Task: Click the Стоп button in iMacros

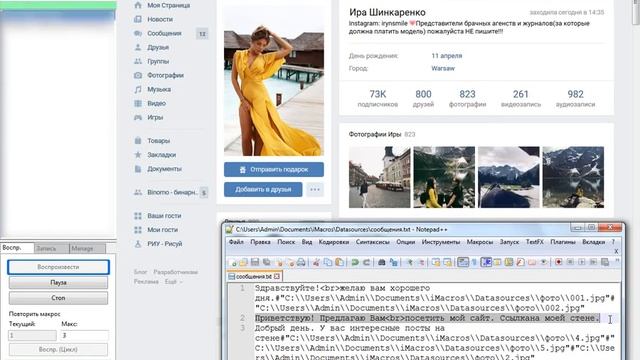Action: point(58,298)
